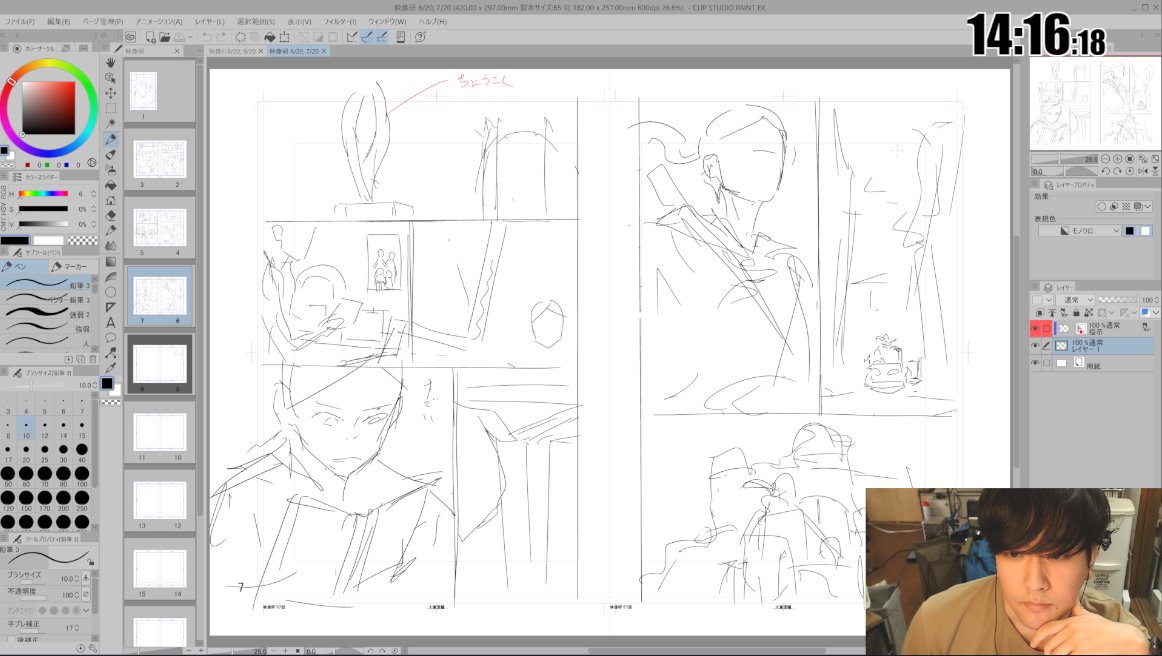The height and width of the screenshot is (656, 1162).
Task: Toggle visibility of the 指示 layer
Action: coord(1035,328)
